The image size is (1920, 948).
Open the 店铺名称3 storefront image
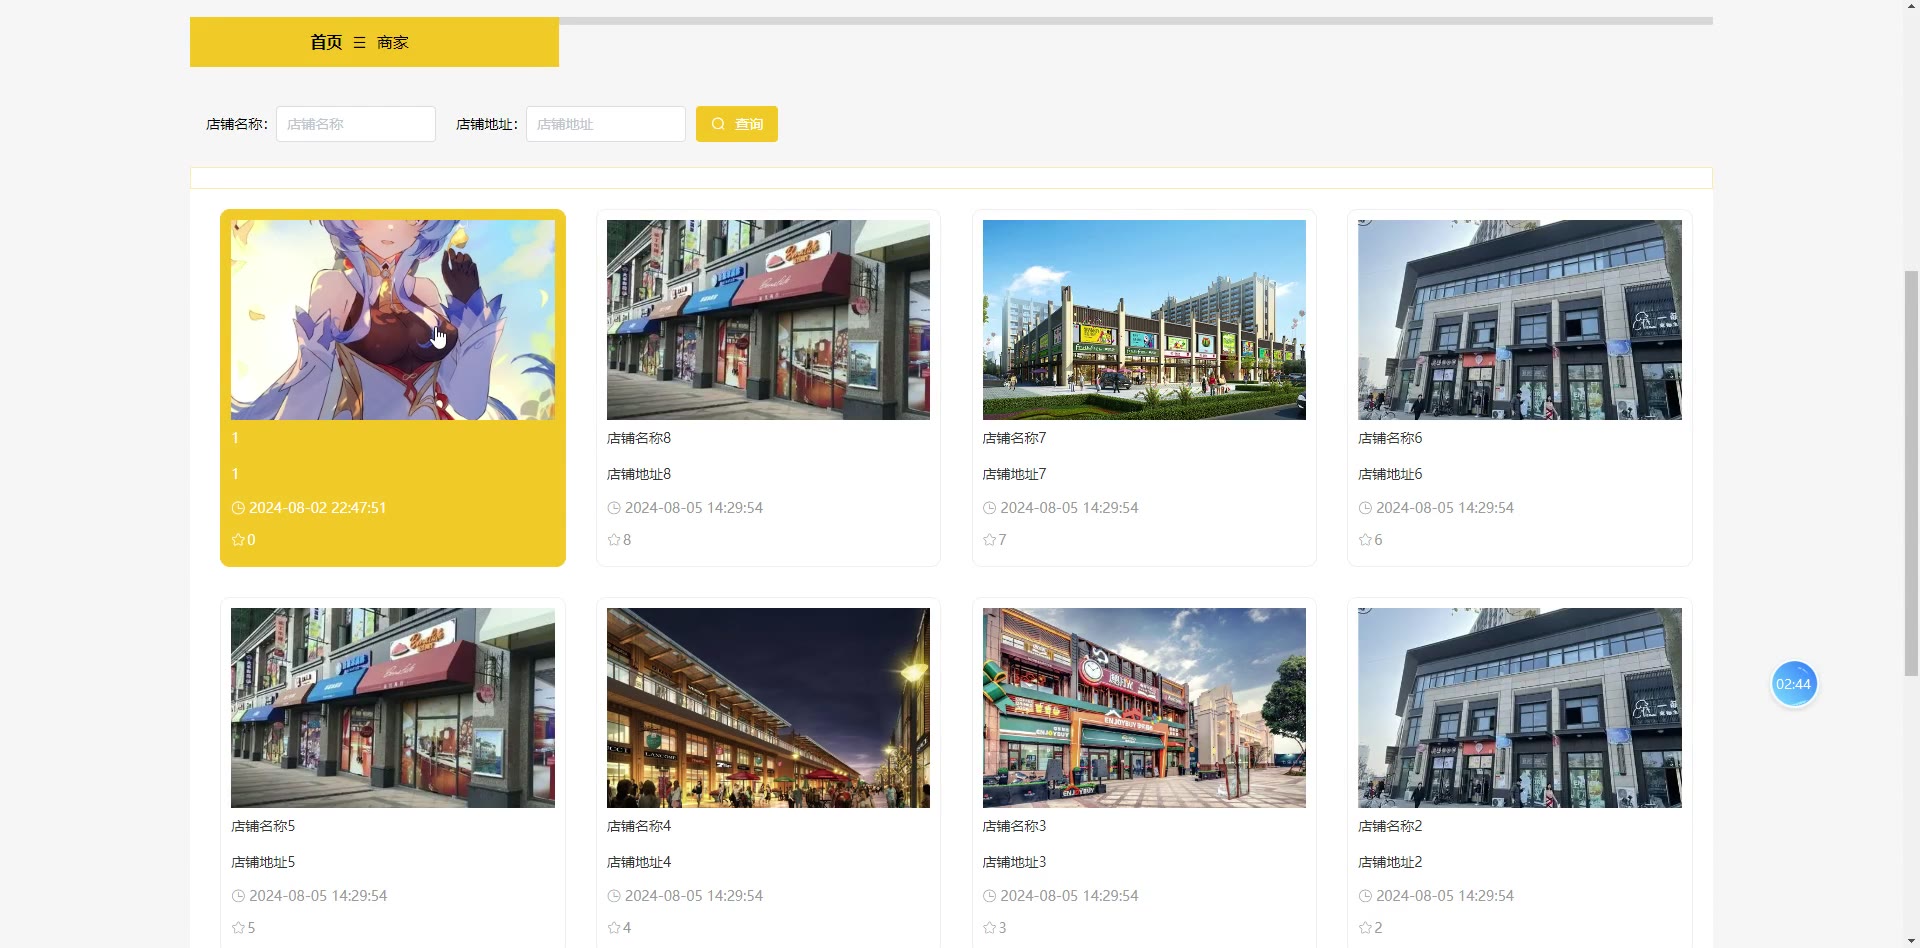point(1144,707)
